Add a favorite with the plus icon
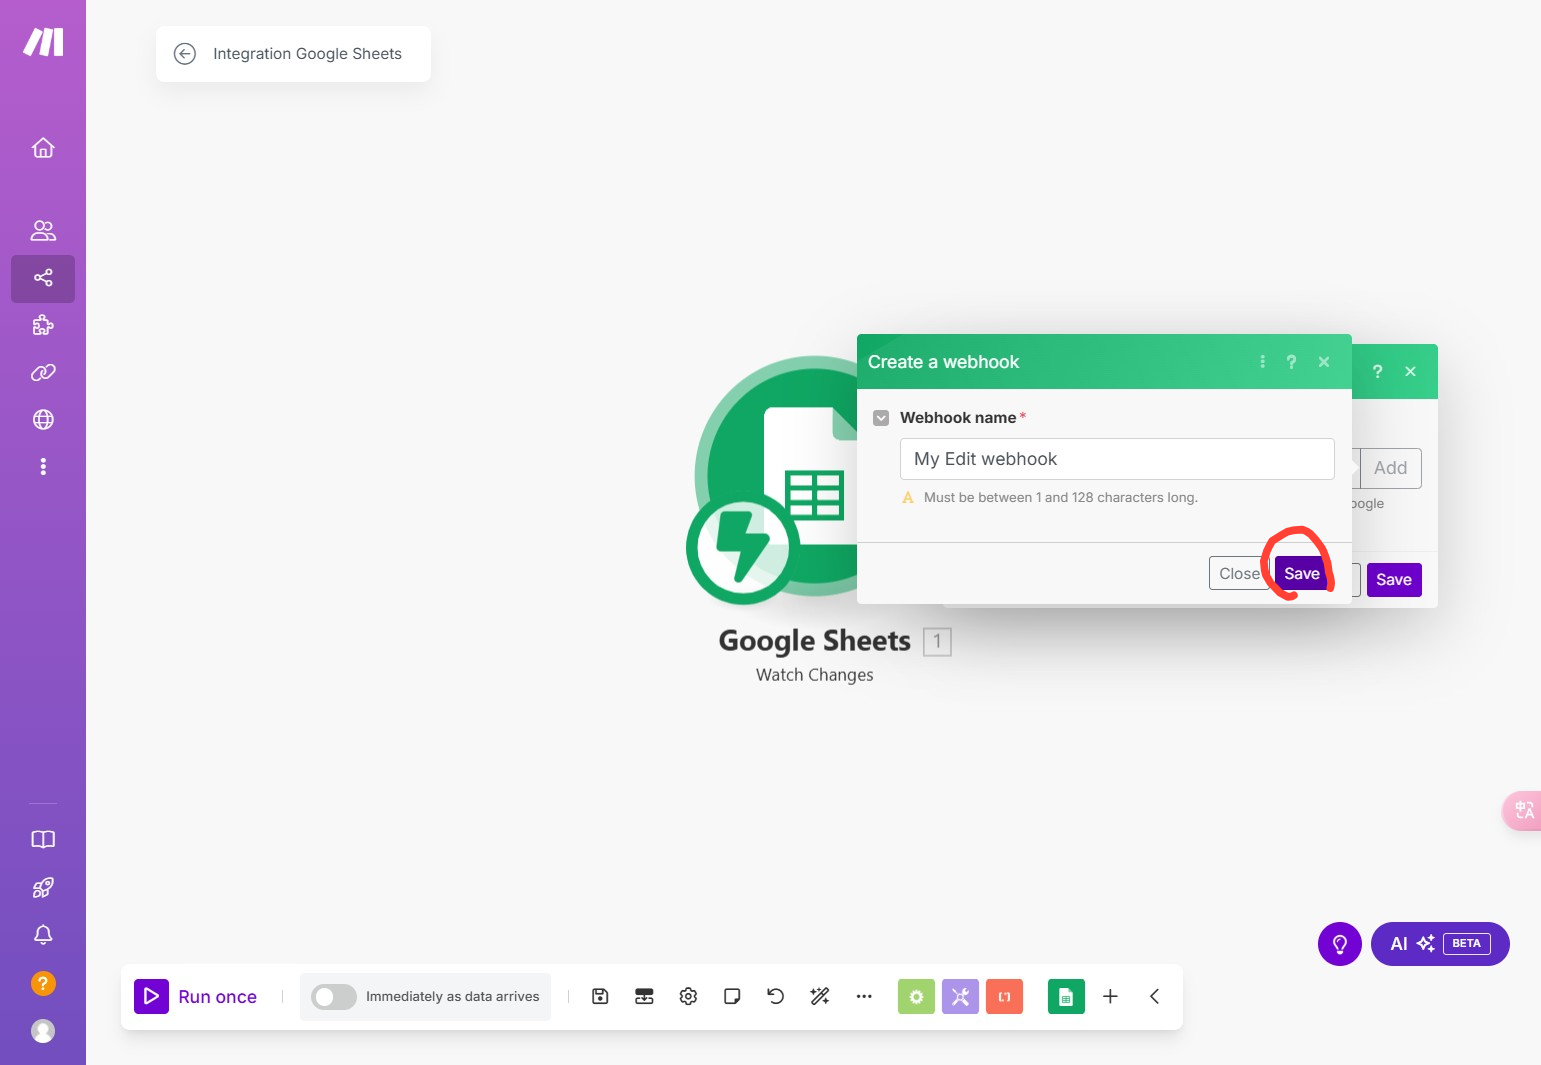 coord(1110,997)
